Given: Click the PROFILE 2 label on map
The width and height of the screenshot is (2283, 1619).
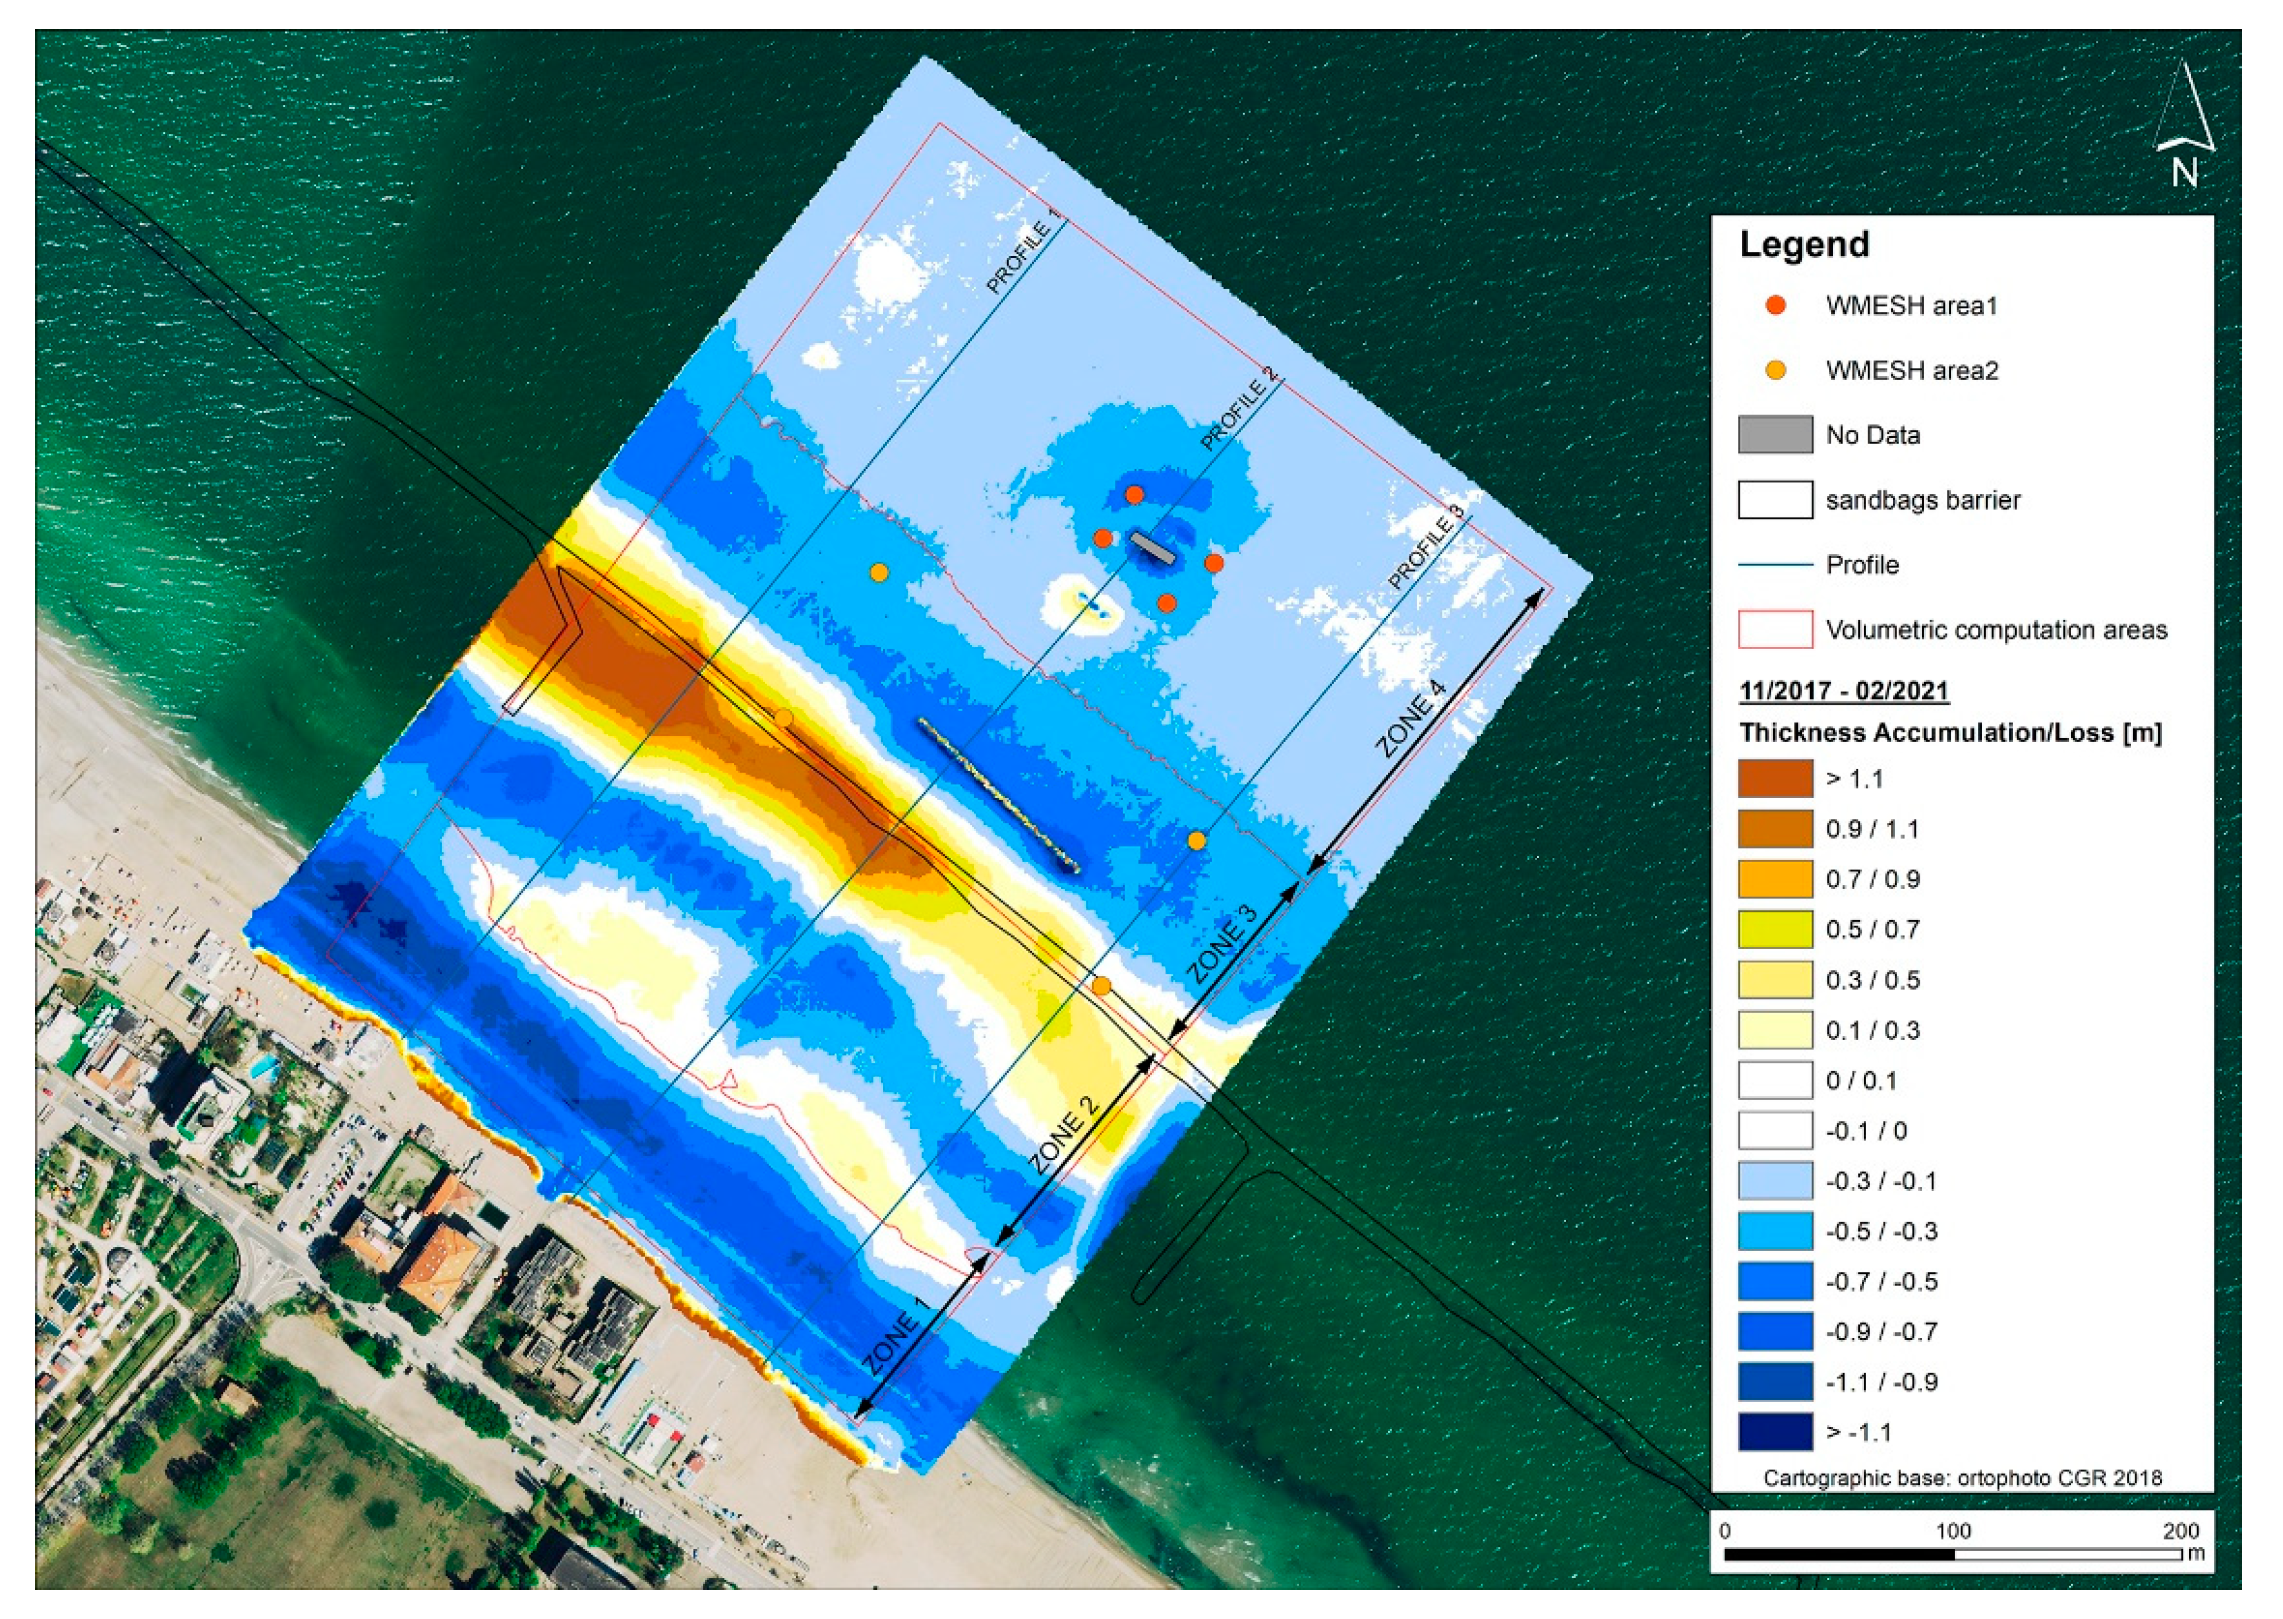Looking at the screenshot, I should (1239, 409).
